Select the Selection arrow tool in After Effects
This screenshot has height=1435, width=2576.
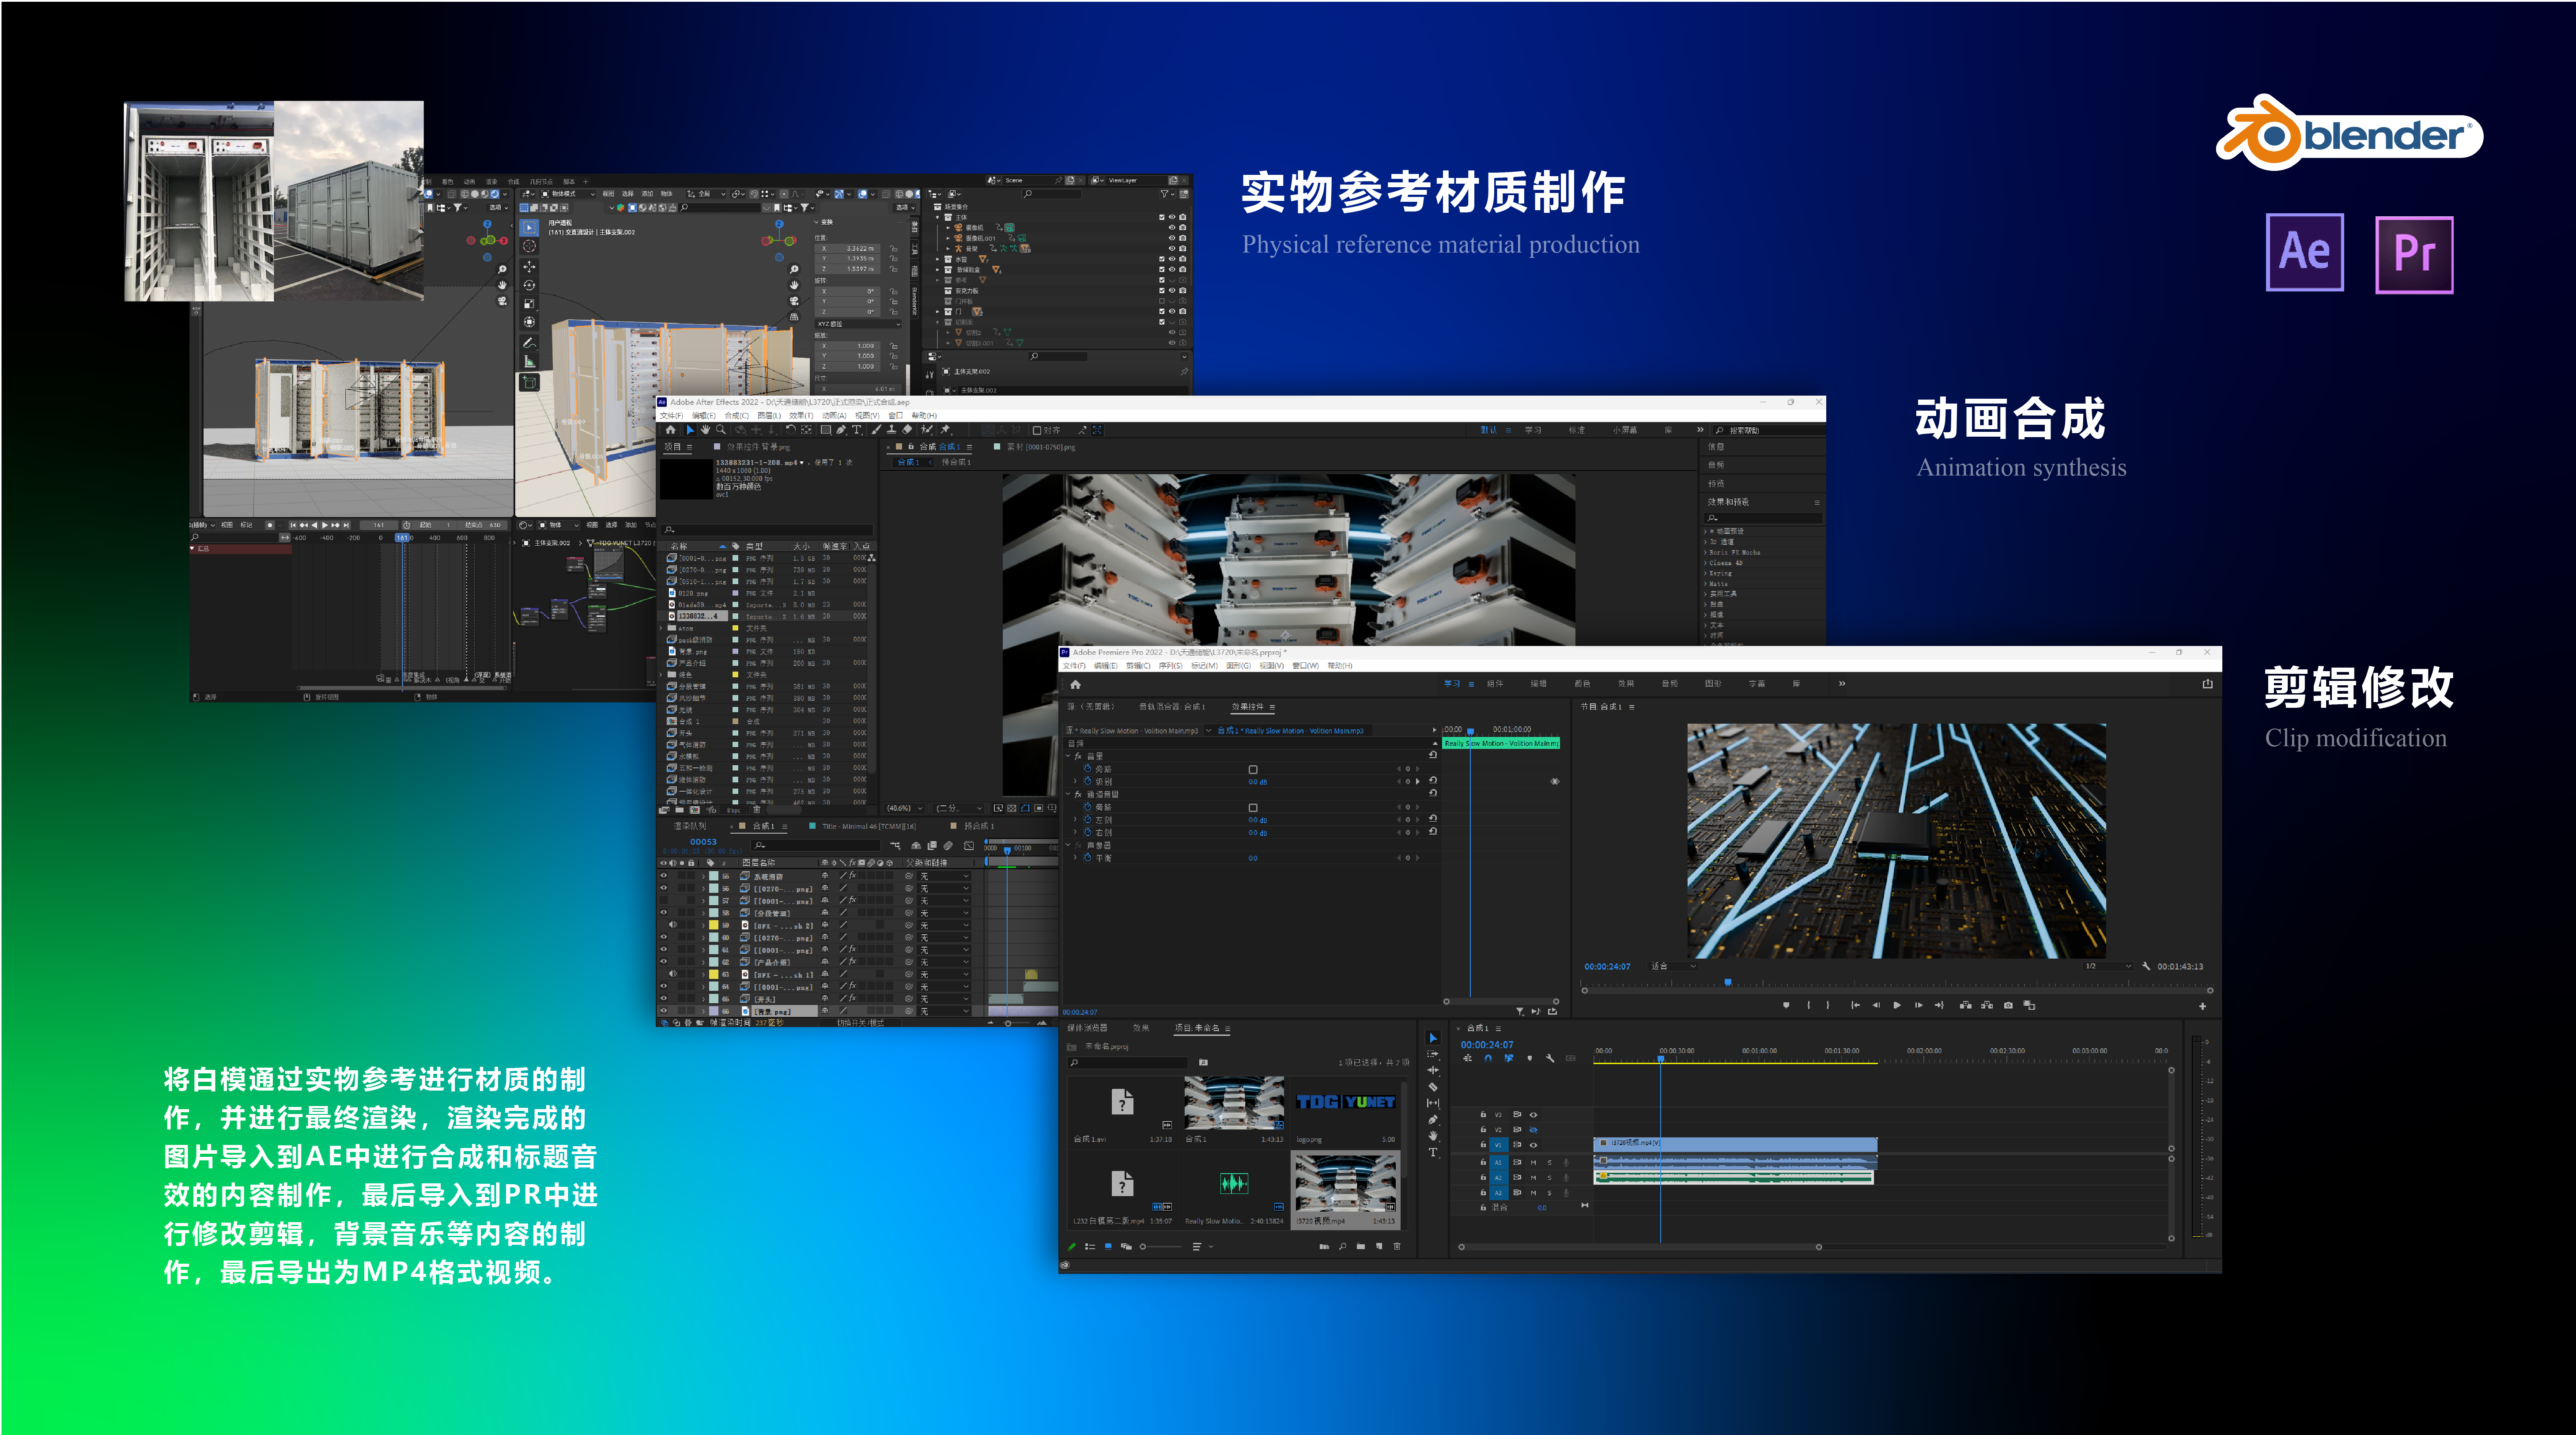pyautogui.click(x=690, y=430)
